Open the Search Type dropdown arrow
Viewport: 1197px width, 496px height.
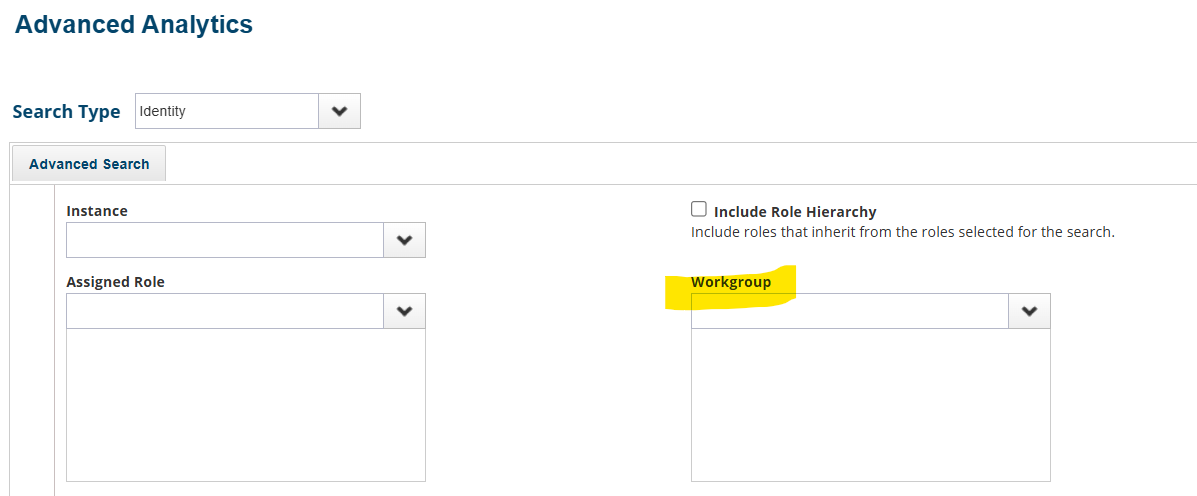click(339, 112)
